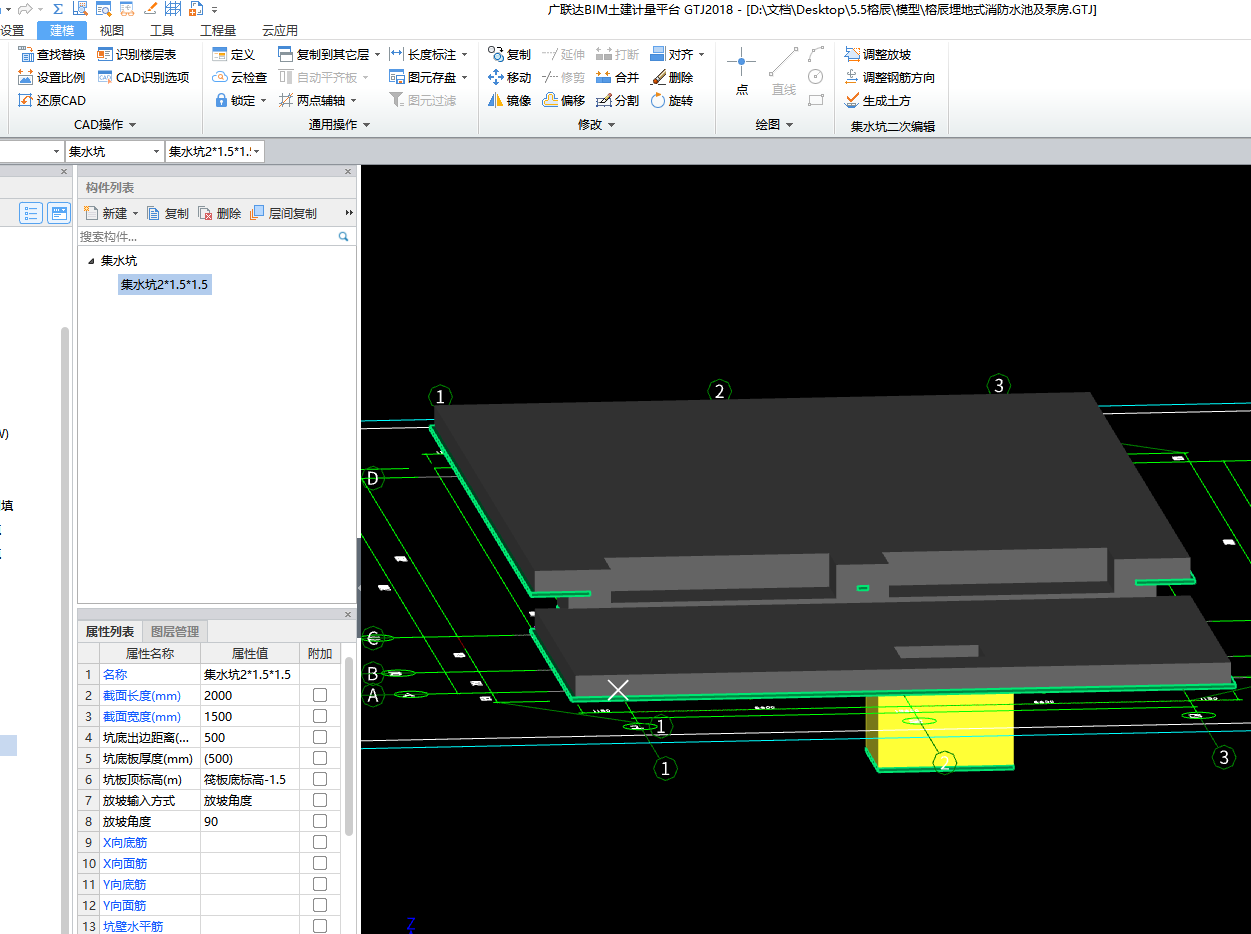Click the search magnifier in 搜索构件 box
The image size is (1251, 934).
343,237
